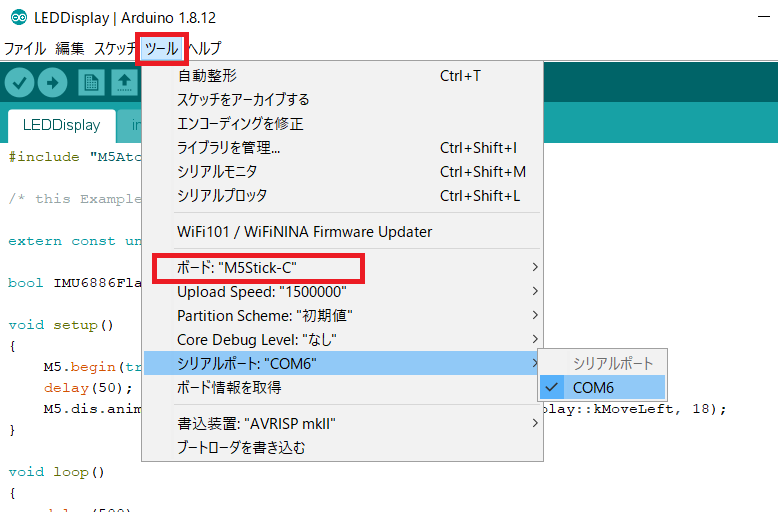Open ライブラリを管理... entry
This screenshot has width=778, height=512.
(x=342, y=147)
